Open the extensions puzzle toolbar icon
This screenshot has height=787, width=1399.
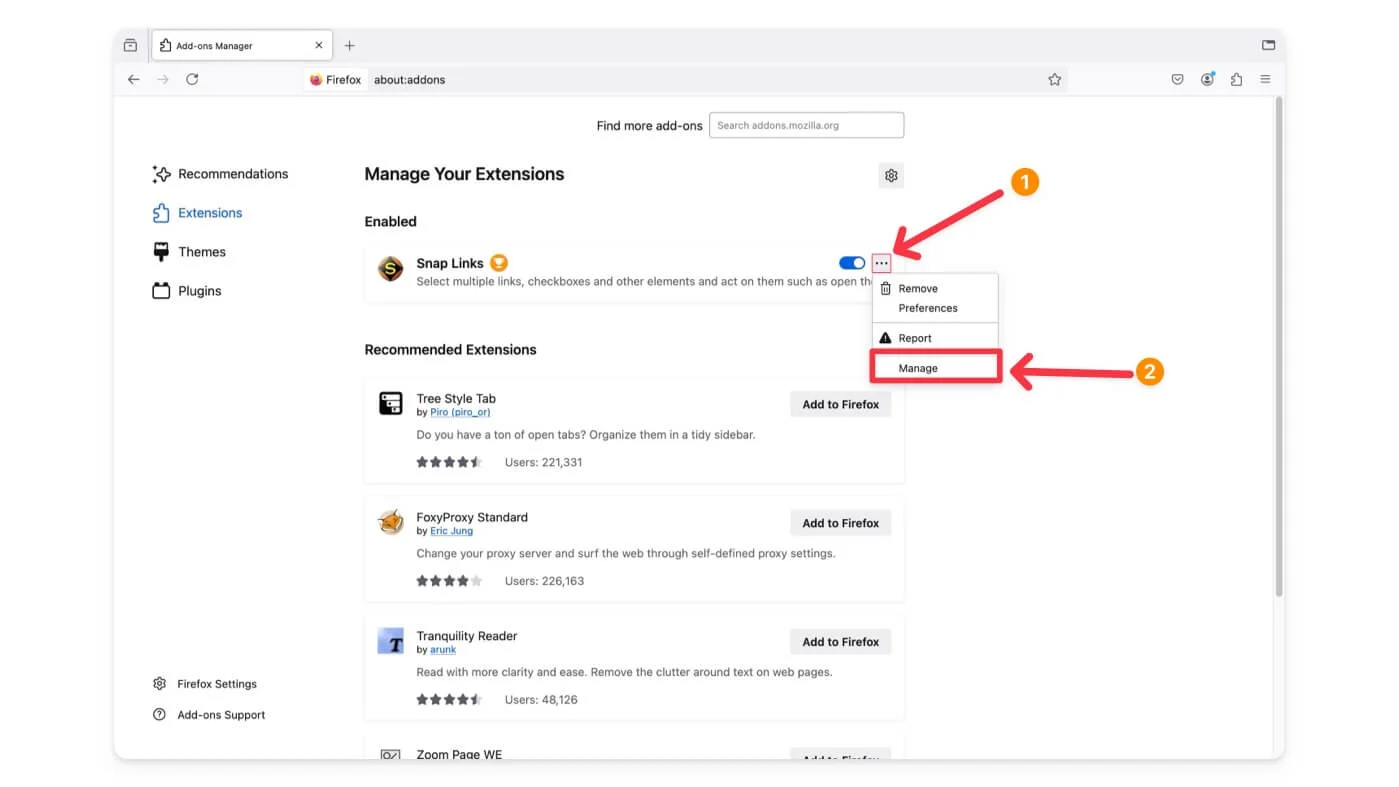coord(1236,80)
